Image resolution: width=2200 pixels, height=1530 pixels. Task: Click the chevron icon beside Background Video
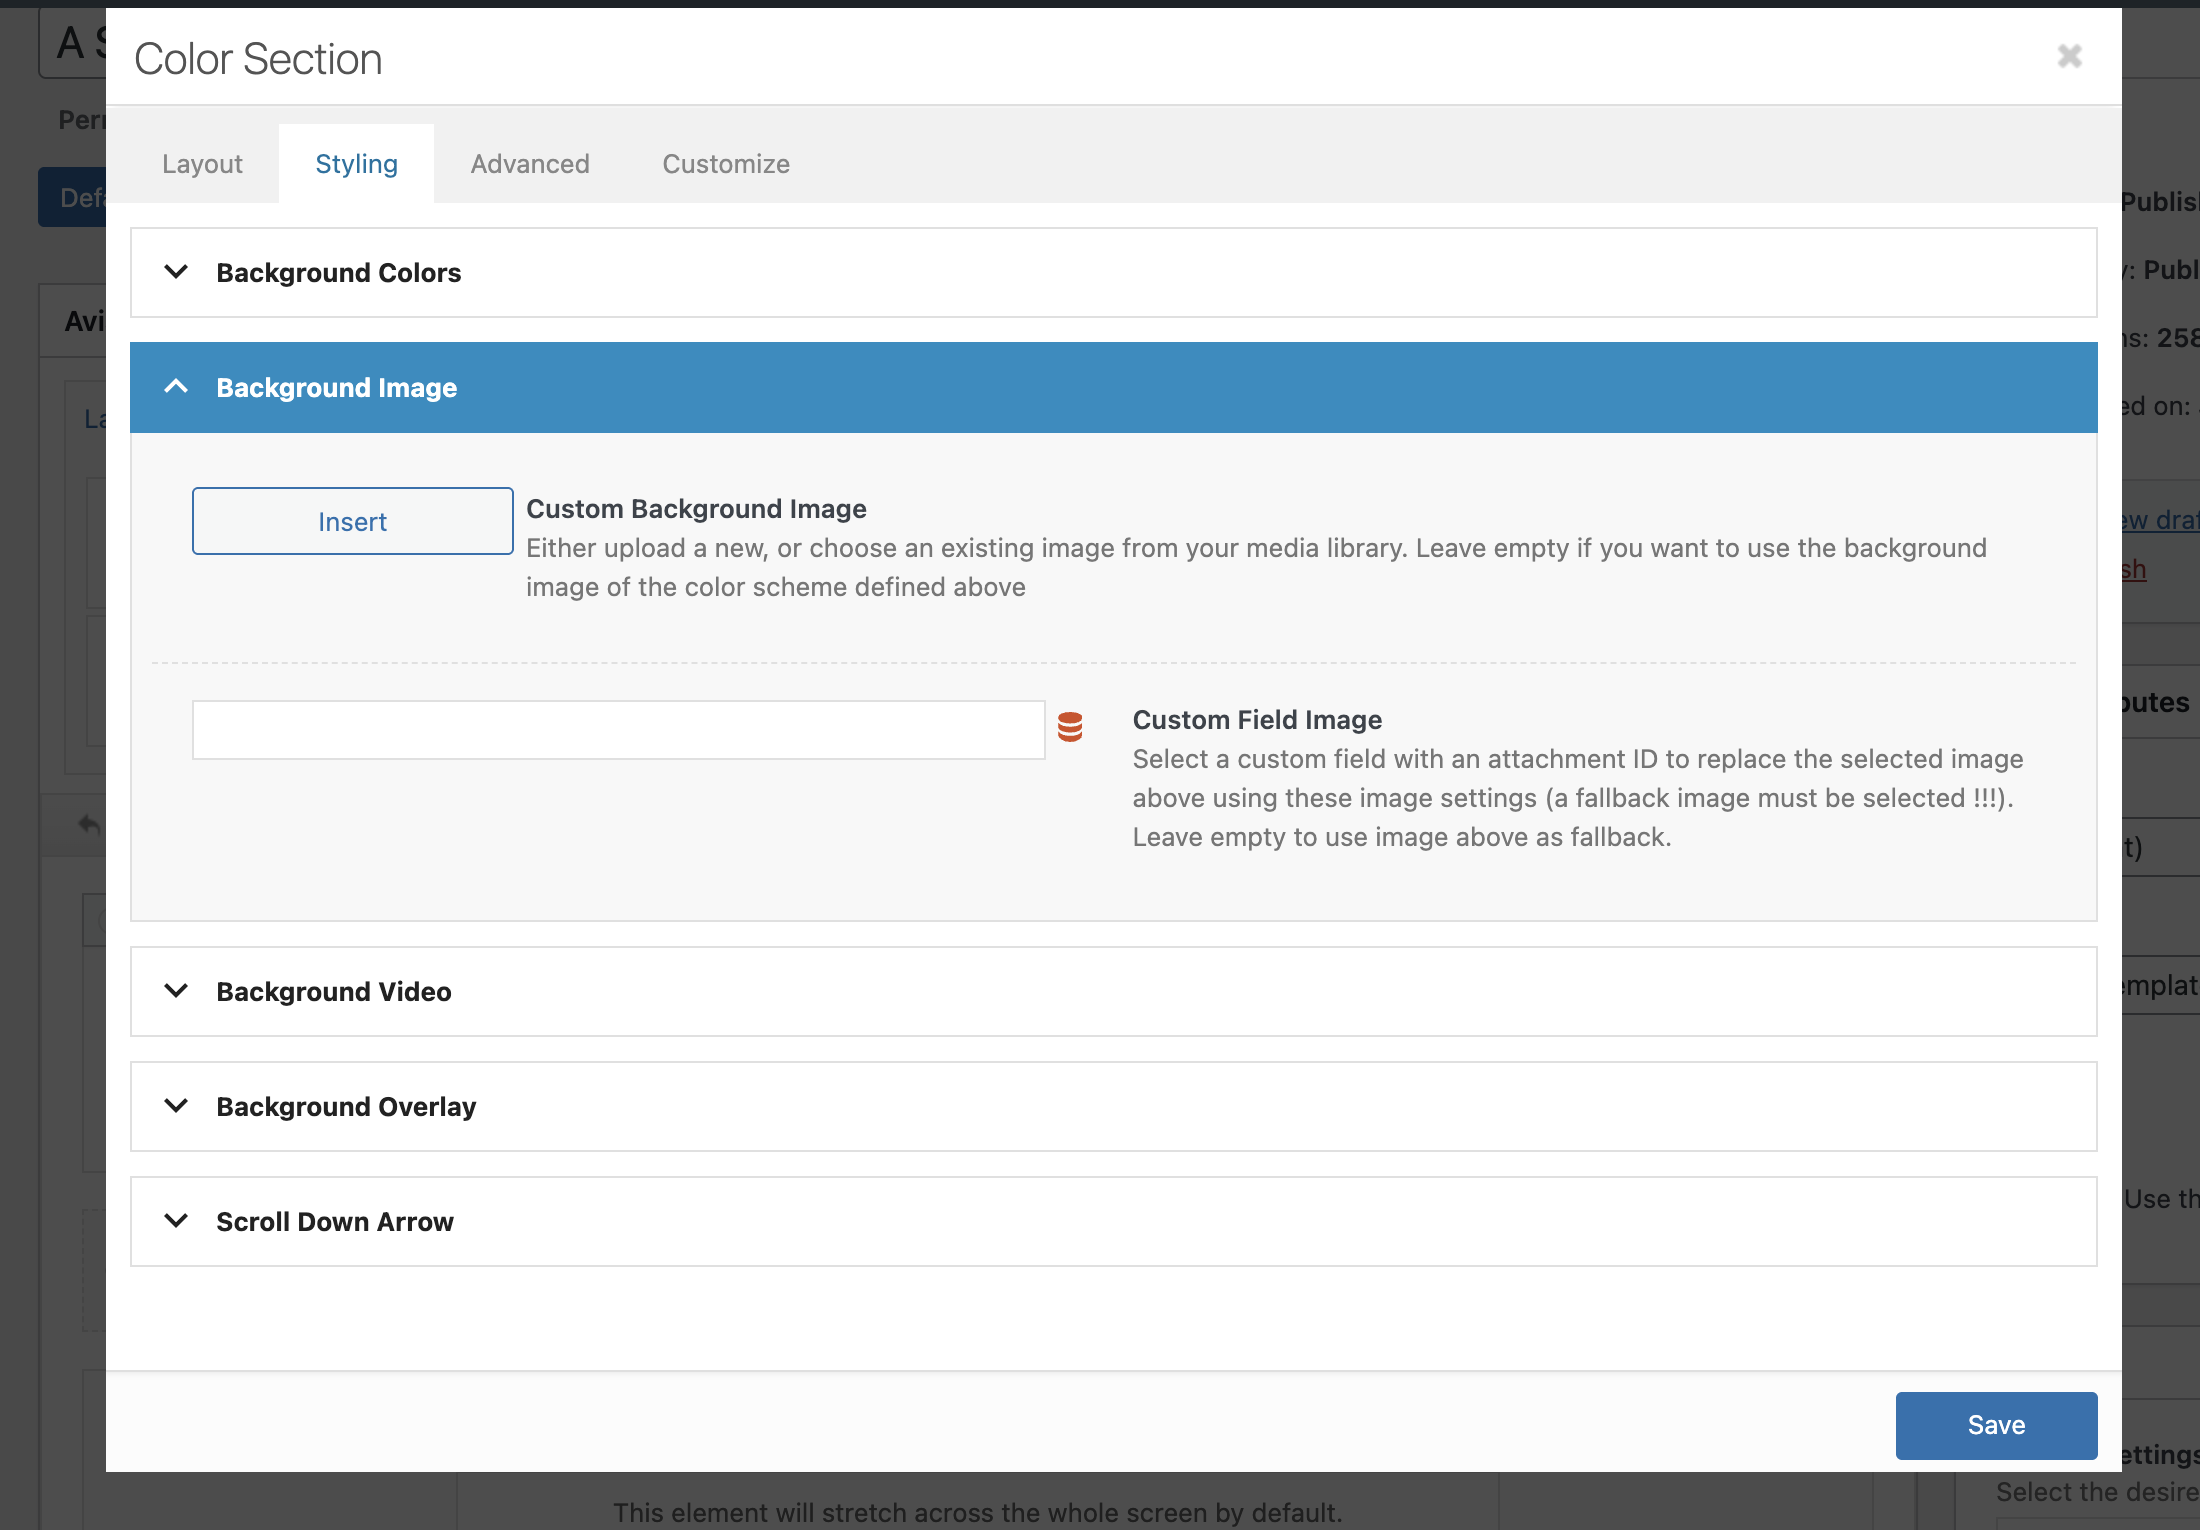[x=176, y=991]
